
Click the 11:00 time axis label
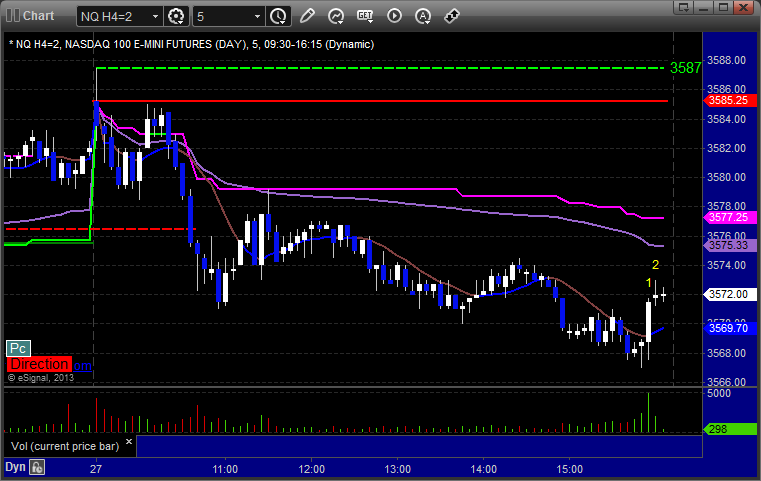(x=225, y=469)
